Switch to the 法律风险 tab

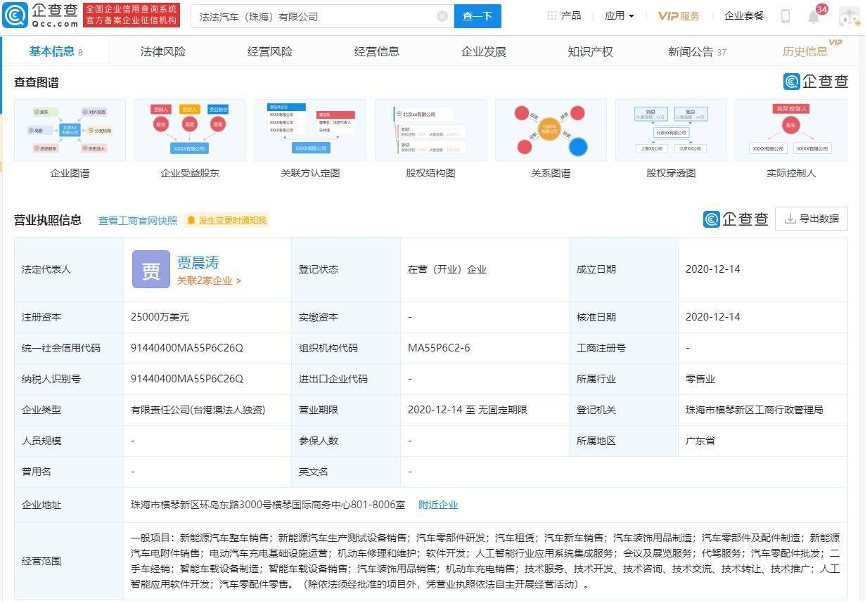pyautogui.click(x=162, y=51)
